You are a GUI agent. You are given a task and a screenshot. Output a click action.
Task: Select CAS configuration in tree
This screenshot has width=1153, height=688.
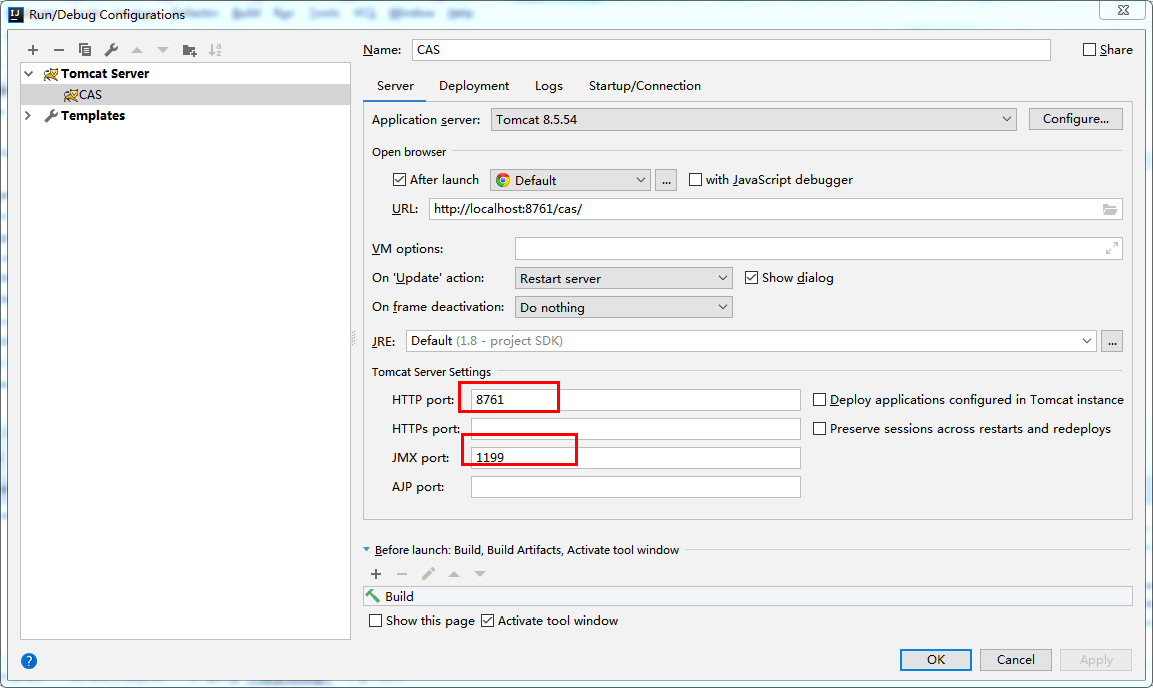[185, 95]
